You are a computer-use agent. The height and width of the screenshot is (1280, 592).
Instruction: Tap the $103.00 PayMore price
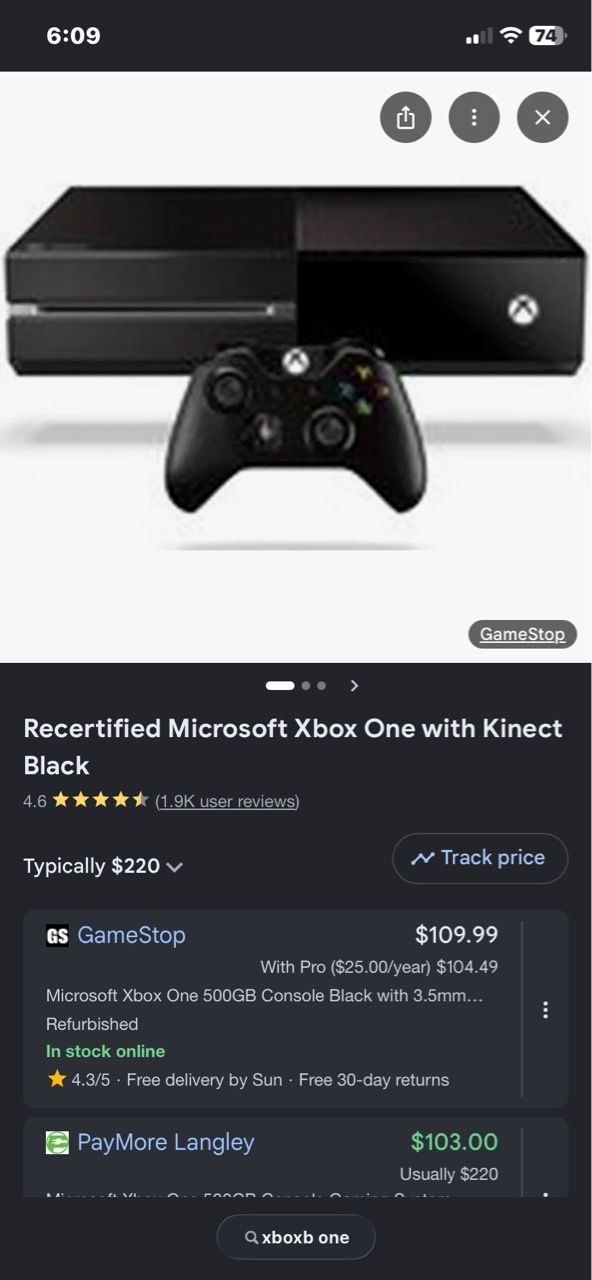(454, 1141)
